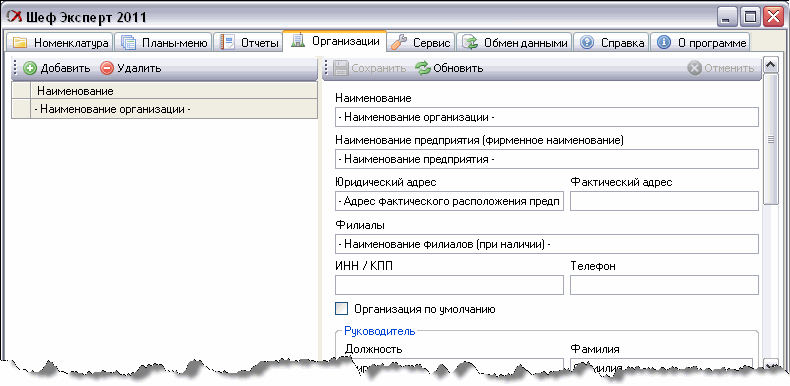Click the О программе info icon
The width and height of the screenshot is (790, 386).
click(664, 43)
